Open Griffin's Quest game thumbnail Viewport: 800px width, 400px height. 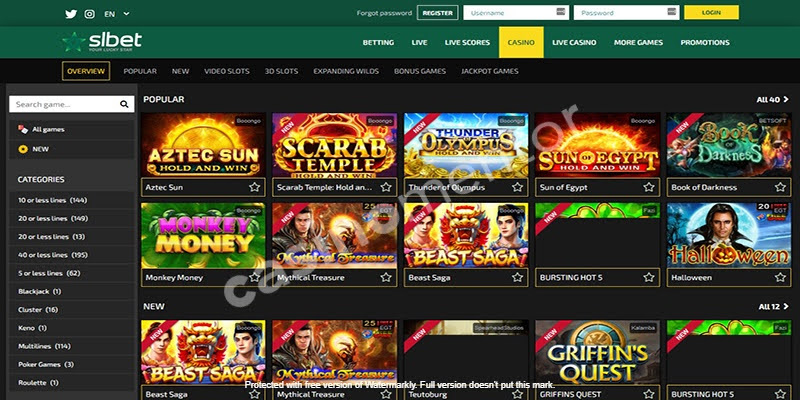597,353
